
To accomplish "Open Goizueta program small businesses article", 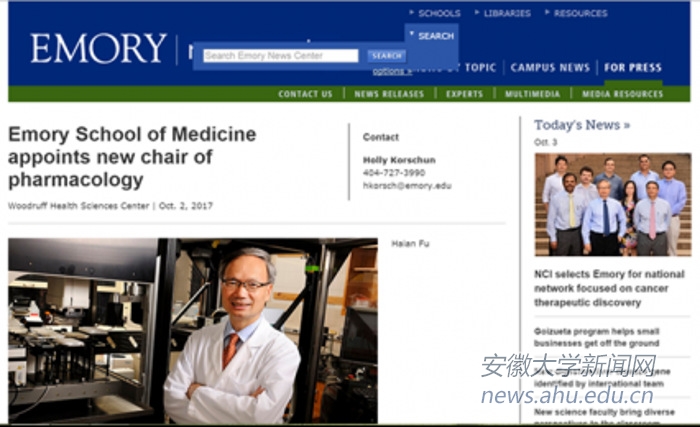I will point(596,337).
